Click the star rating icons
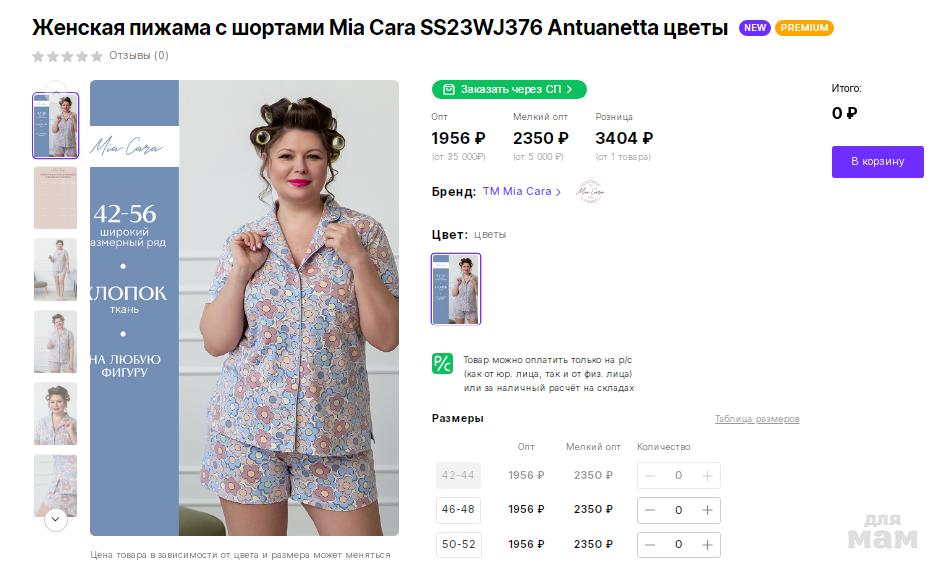 [67, 56]
